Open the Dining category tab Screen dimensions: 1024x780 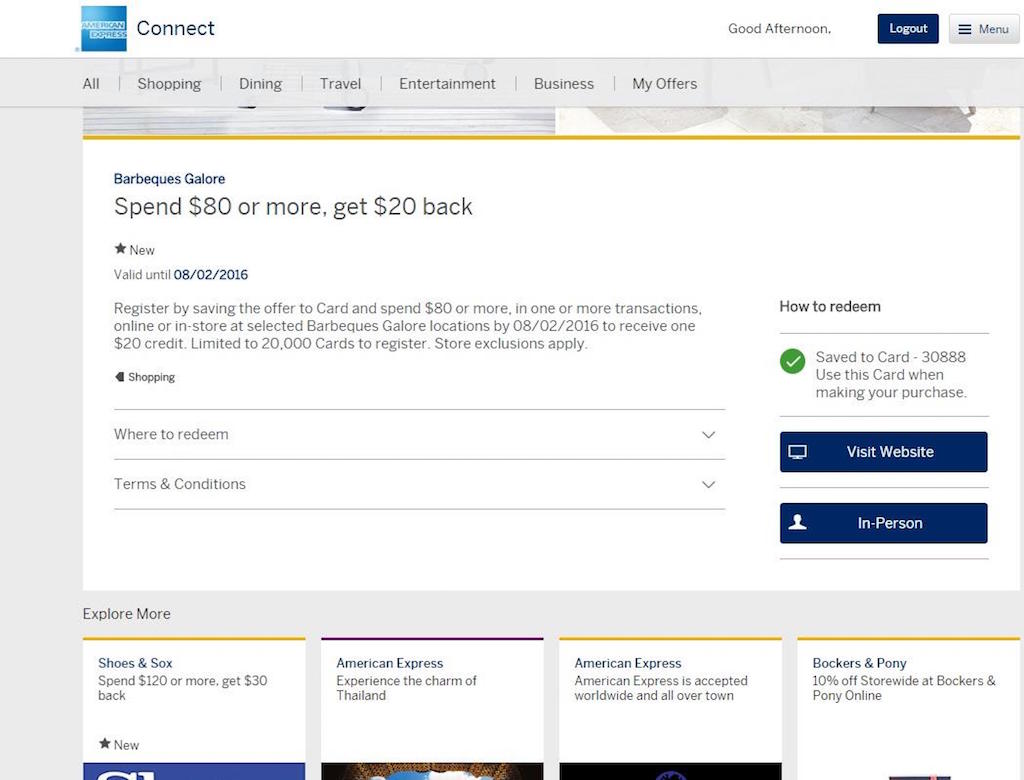tap(261, 84)
